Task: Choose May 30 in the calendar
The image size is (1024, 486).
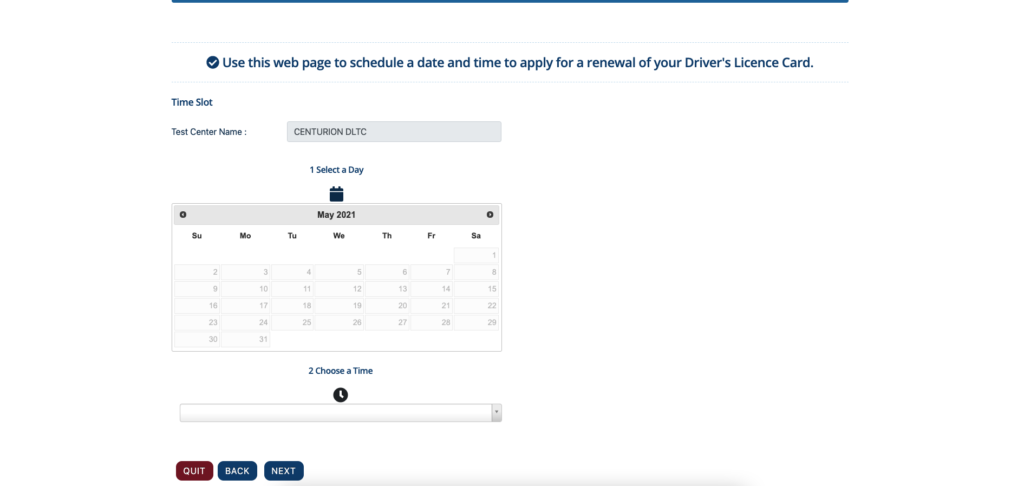Action: click(x=197, y=340)
